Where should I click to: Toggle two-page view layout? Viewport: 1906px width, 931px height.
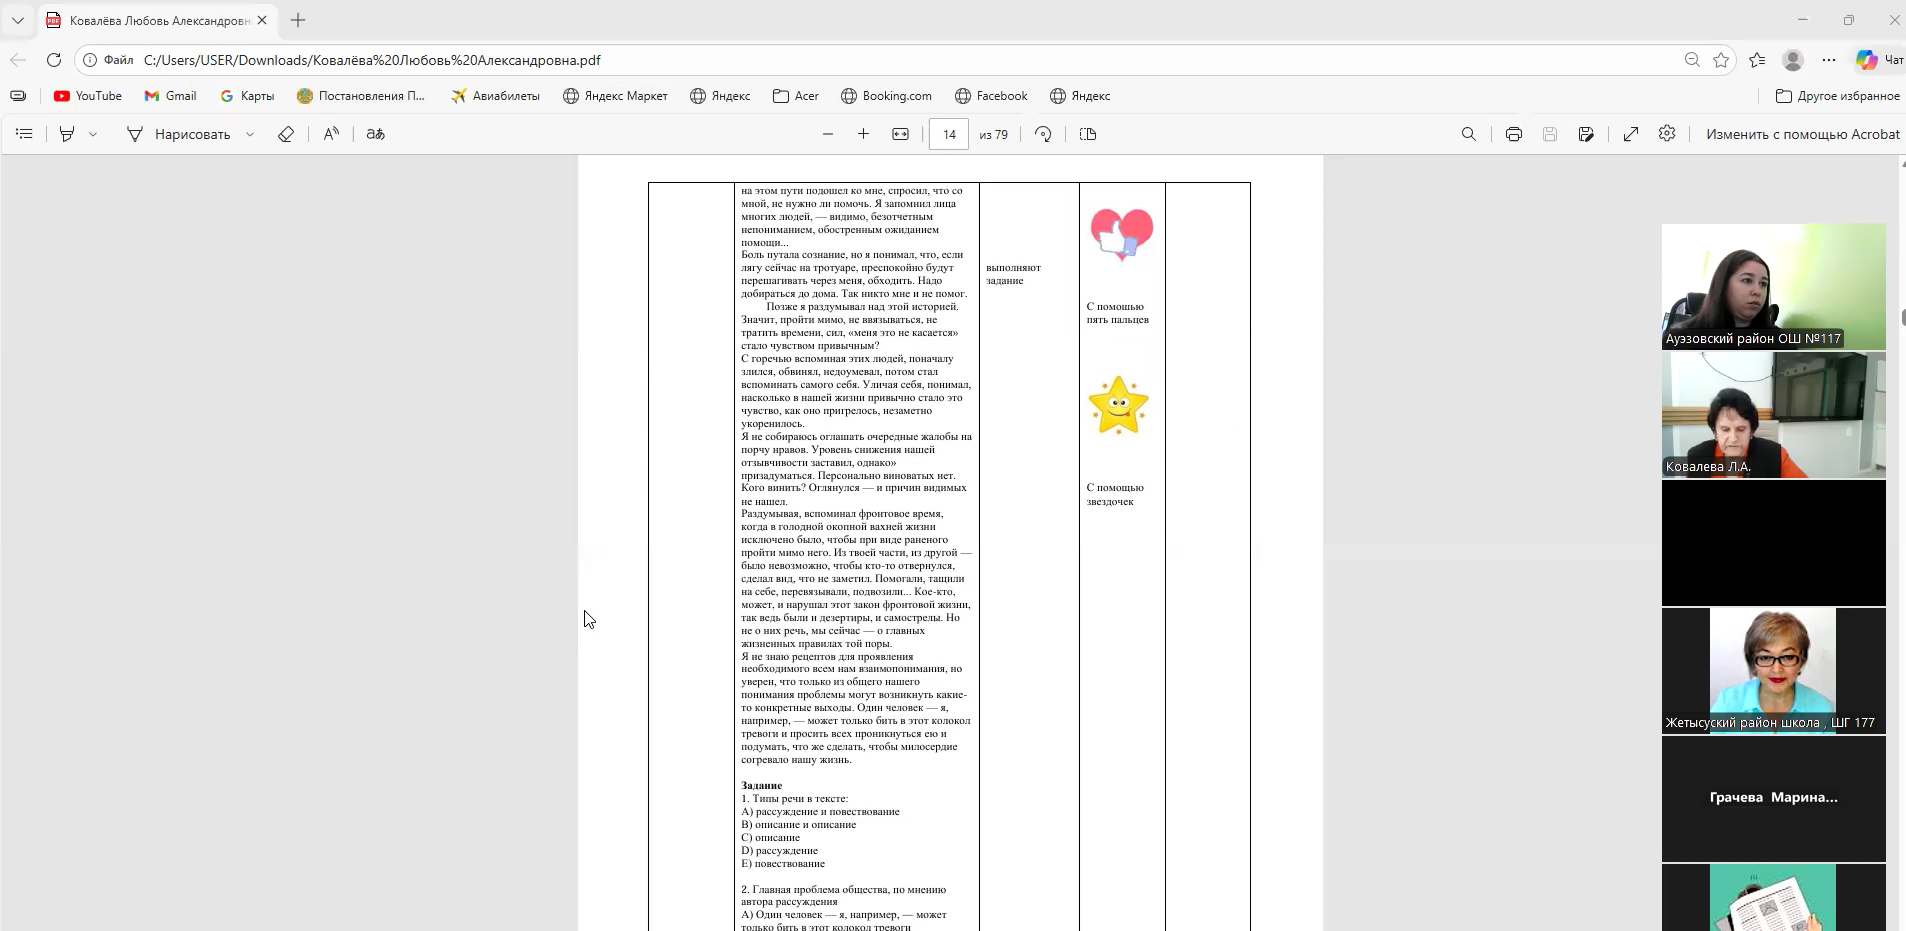tap(1088, 134)
